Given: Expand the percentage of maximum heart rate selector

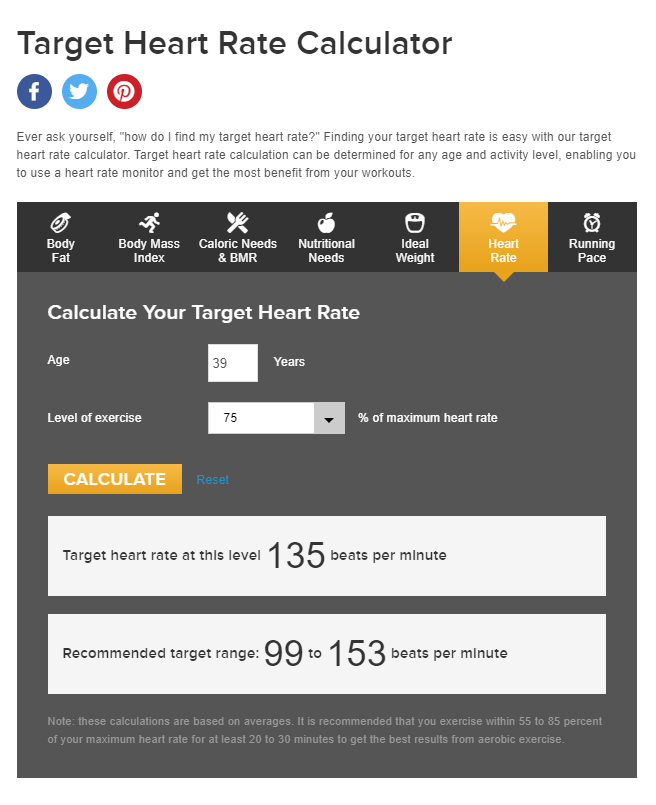Looking at the screenshot, I should (x=329, y=418).
